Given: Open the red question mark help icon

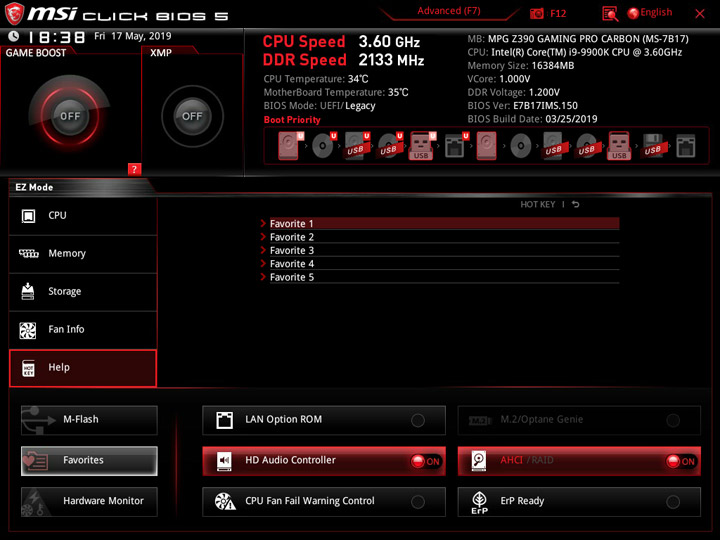Looking at the screenshot, I should tap(134, 169).
